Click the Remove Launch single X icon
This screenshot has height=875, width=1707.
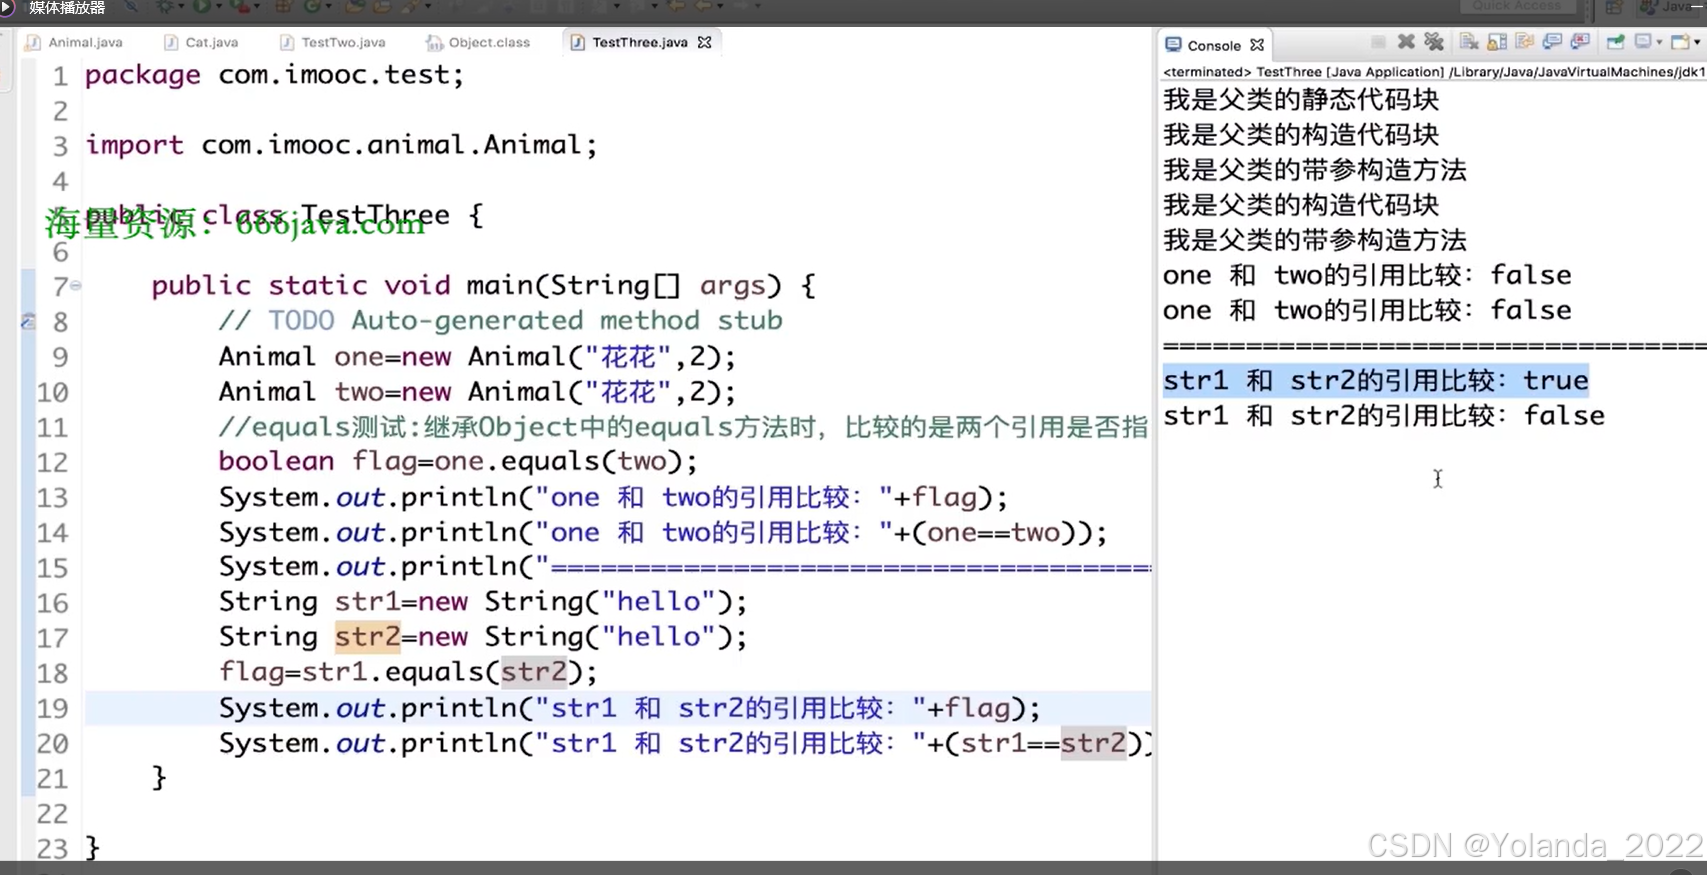point(1406,42)
